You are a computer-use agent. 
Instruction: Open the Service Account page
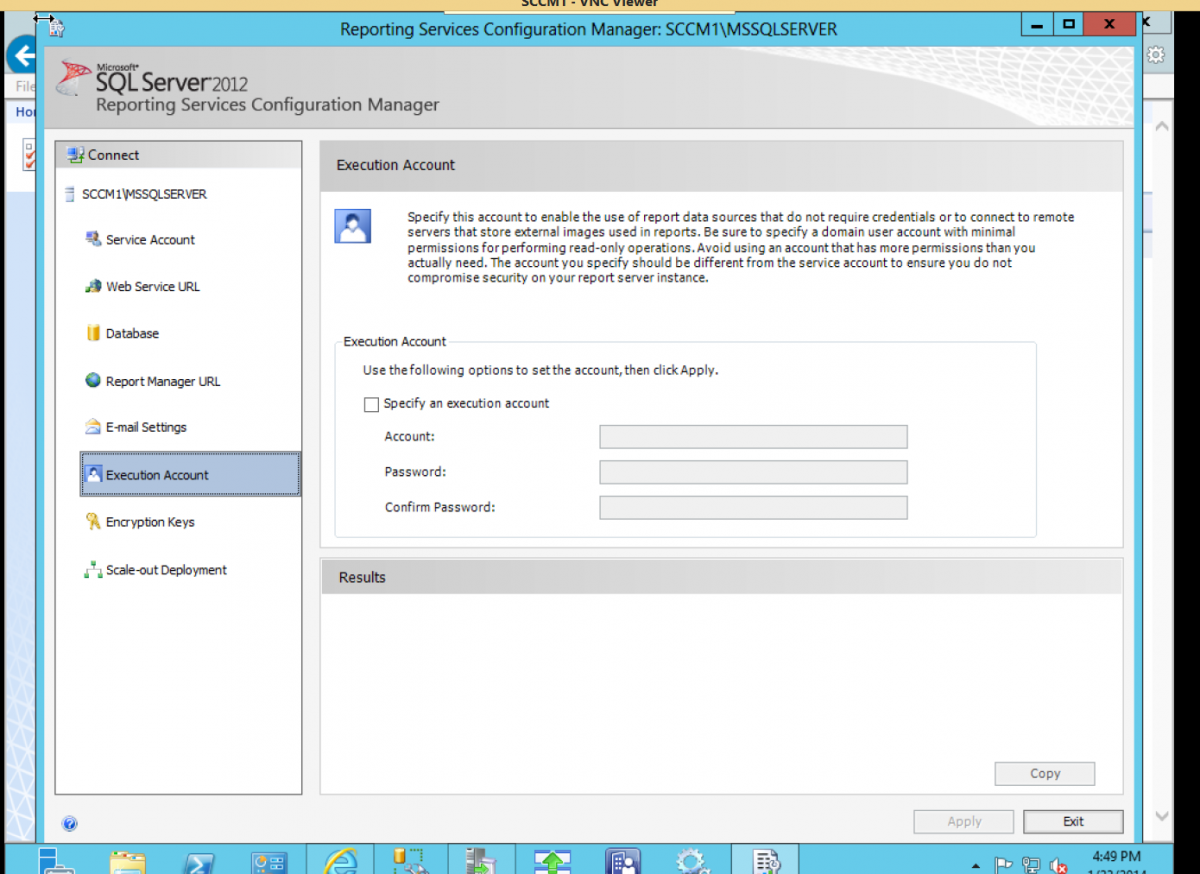tap(150, 240)
